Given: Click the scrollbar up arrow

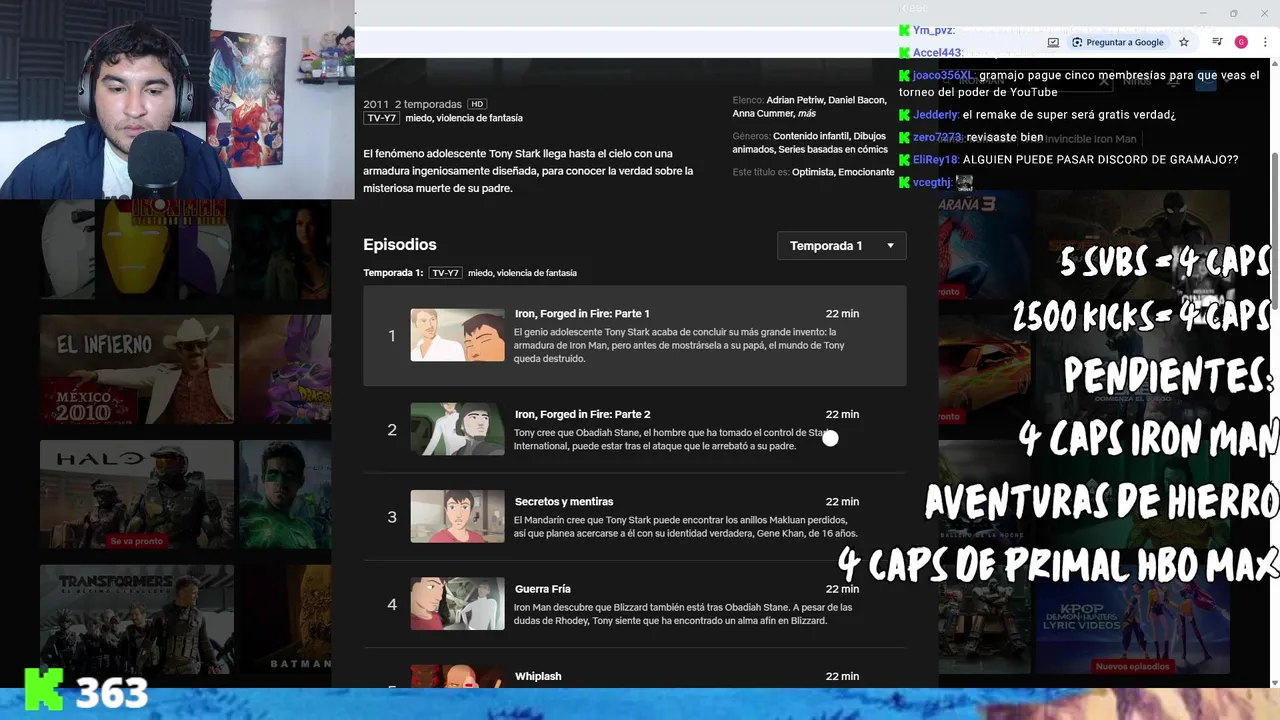Looking at the screenshot, I should tap(1274, 65).
